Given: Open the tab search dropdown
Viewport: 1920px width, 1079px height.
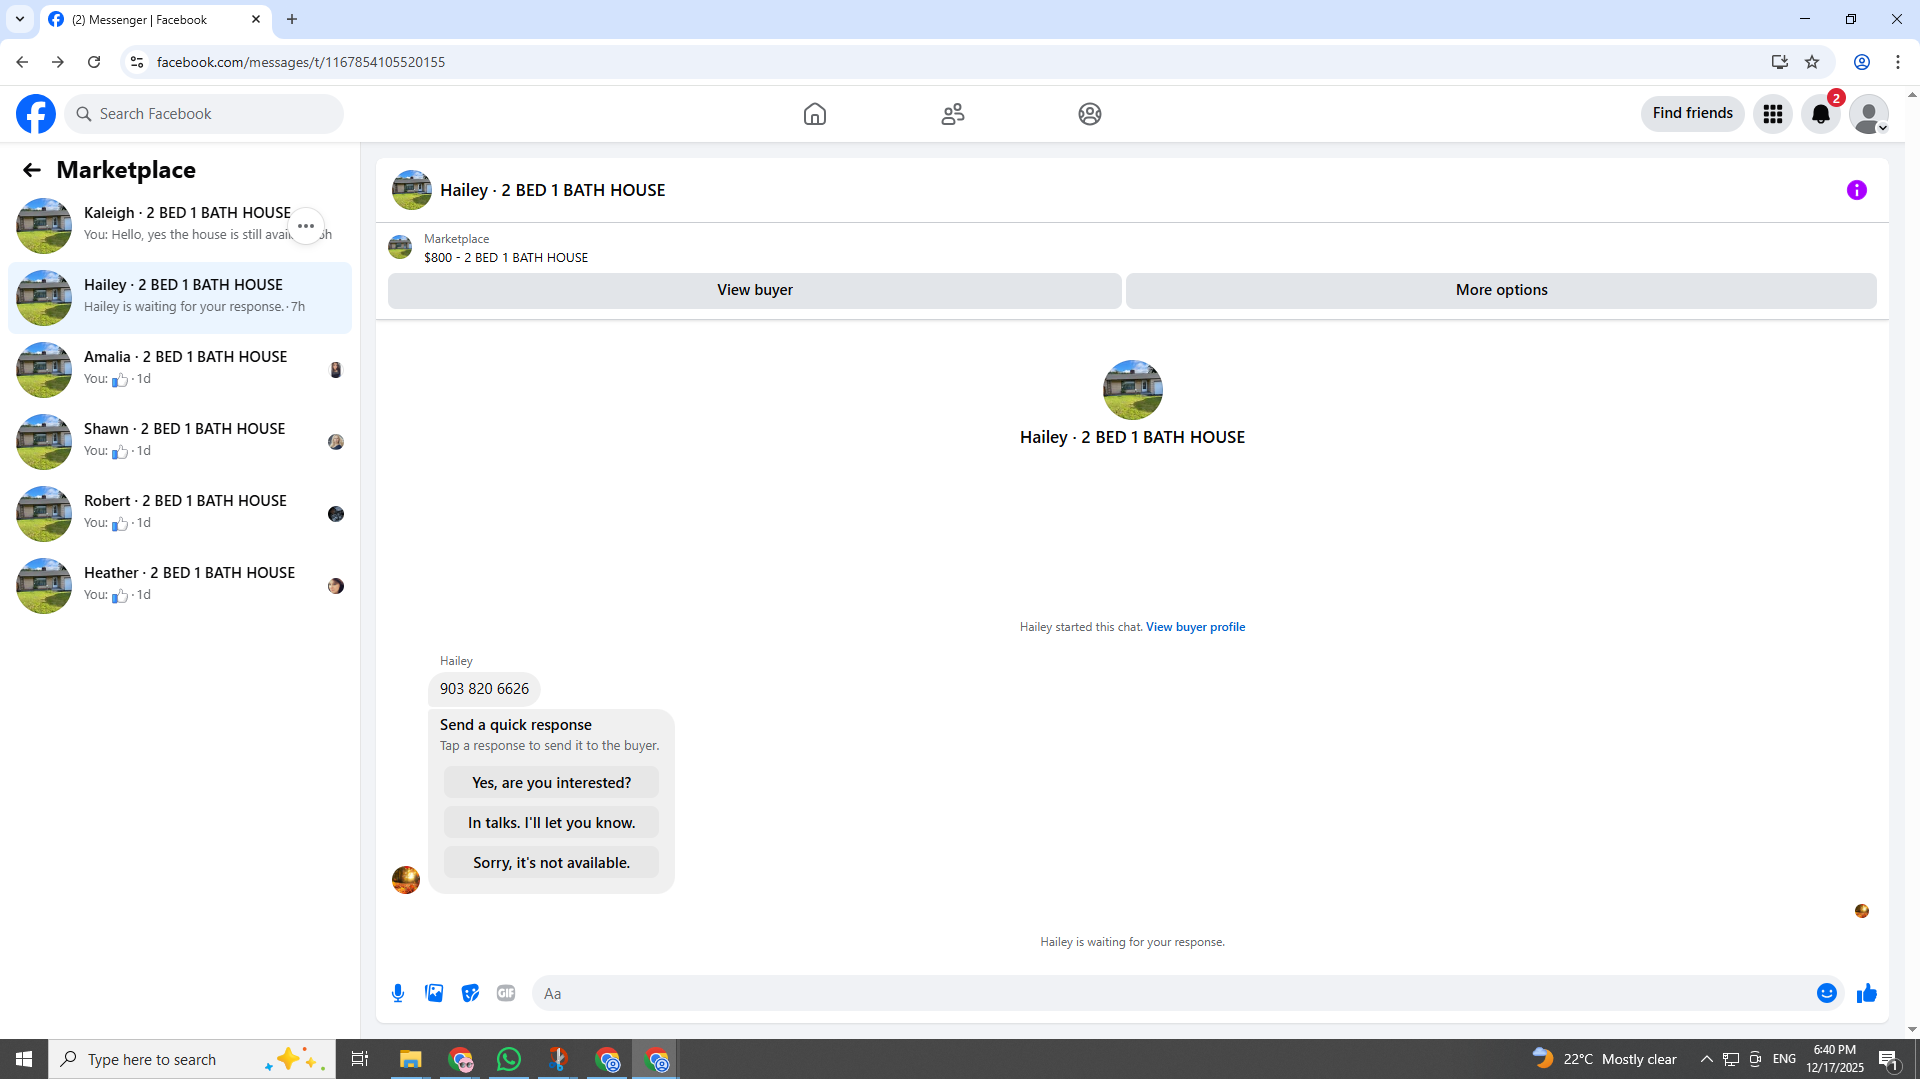Looking at the screenshot, I should point(19,19).
